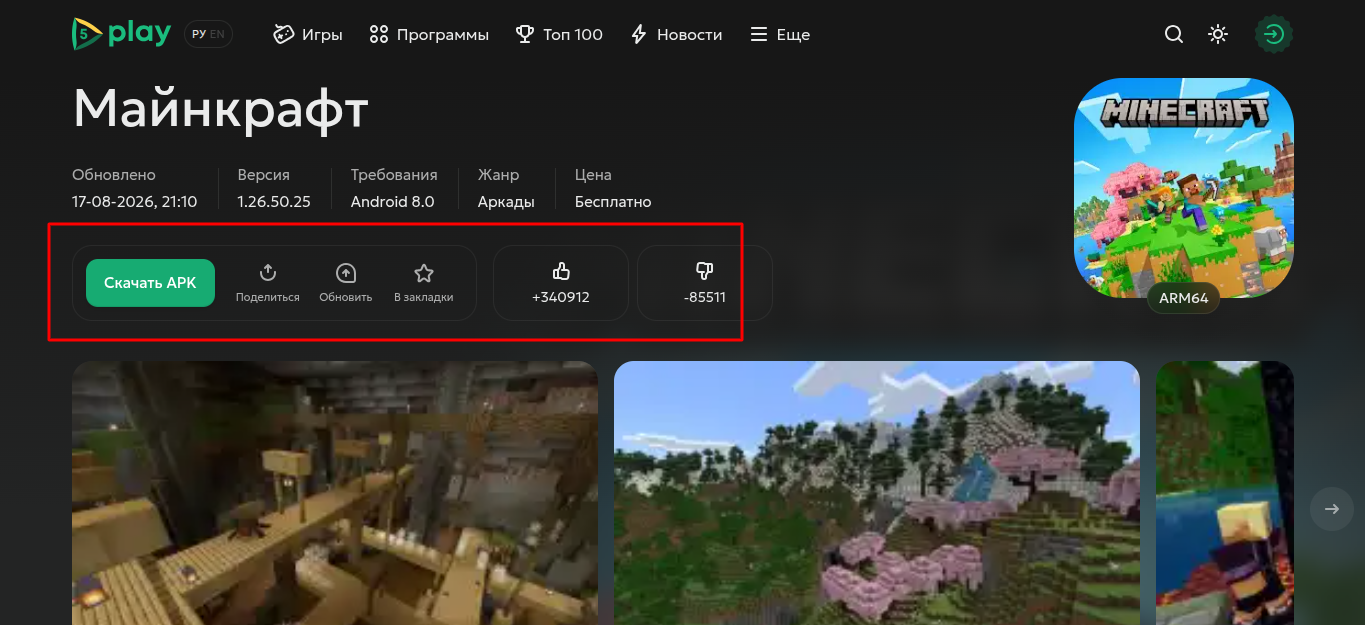
Task: Add to bookmarks star icon
Action: [x=424, y=283]
